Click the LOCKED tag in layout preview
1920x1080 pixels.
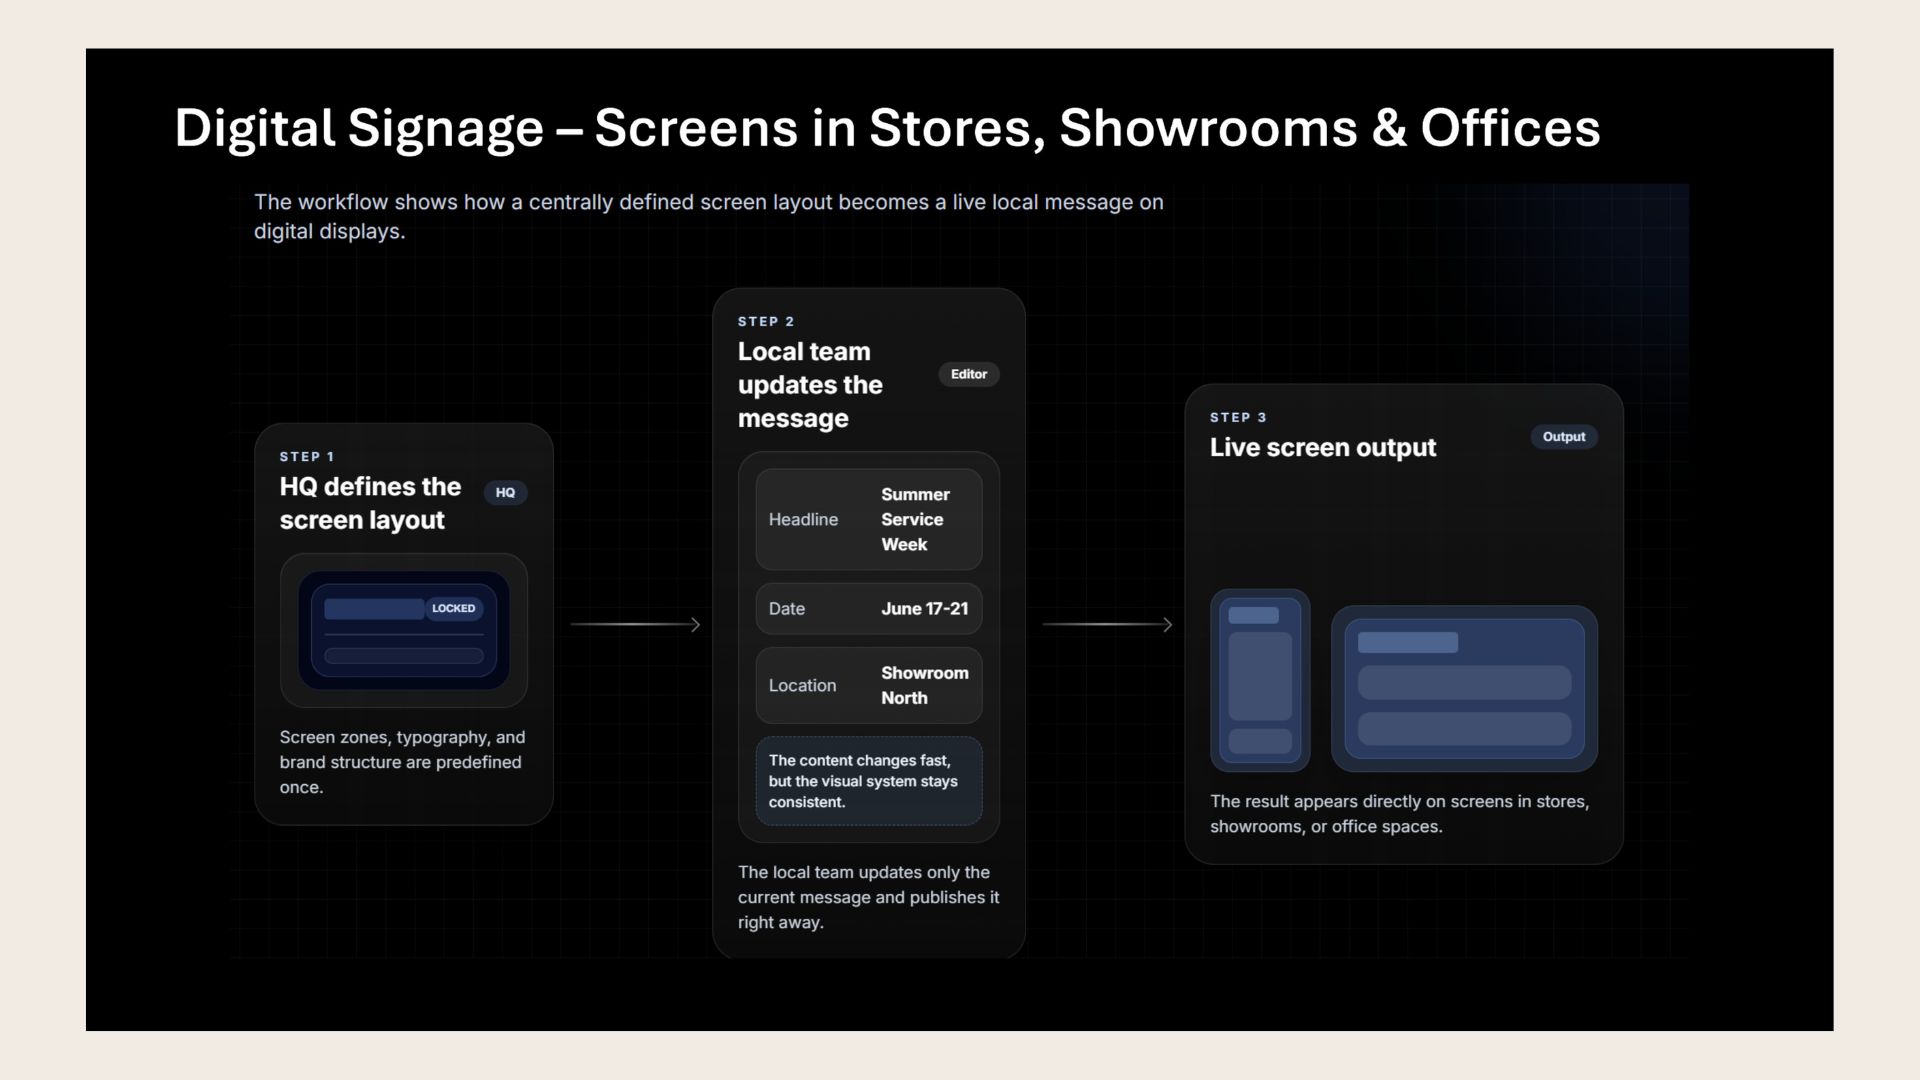[x=453, y=608]
